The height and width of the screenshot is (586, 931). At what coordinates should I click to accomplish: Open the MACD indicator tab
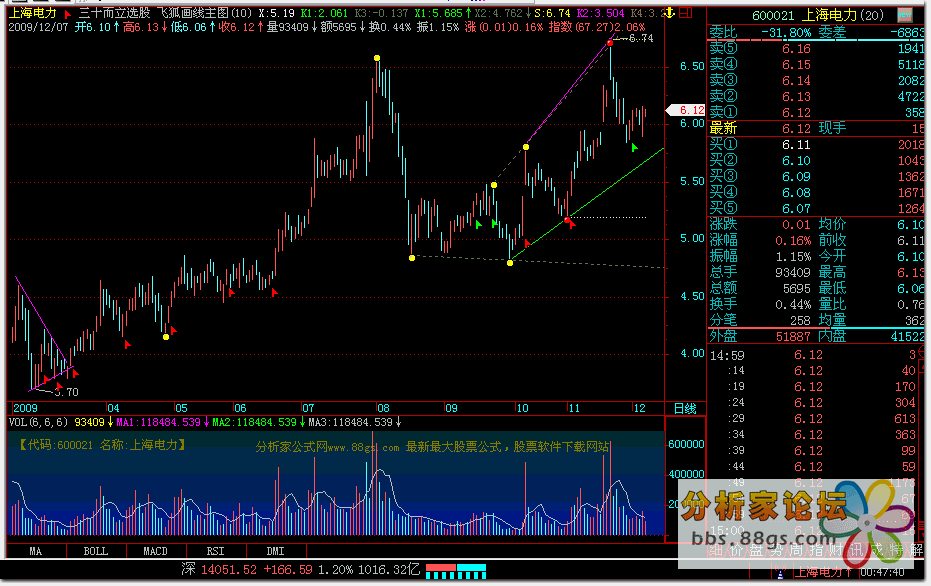(x=155, y=551)
